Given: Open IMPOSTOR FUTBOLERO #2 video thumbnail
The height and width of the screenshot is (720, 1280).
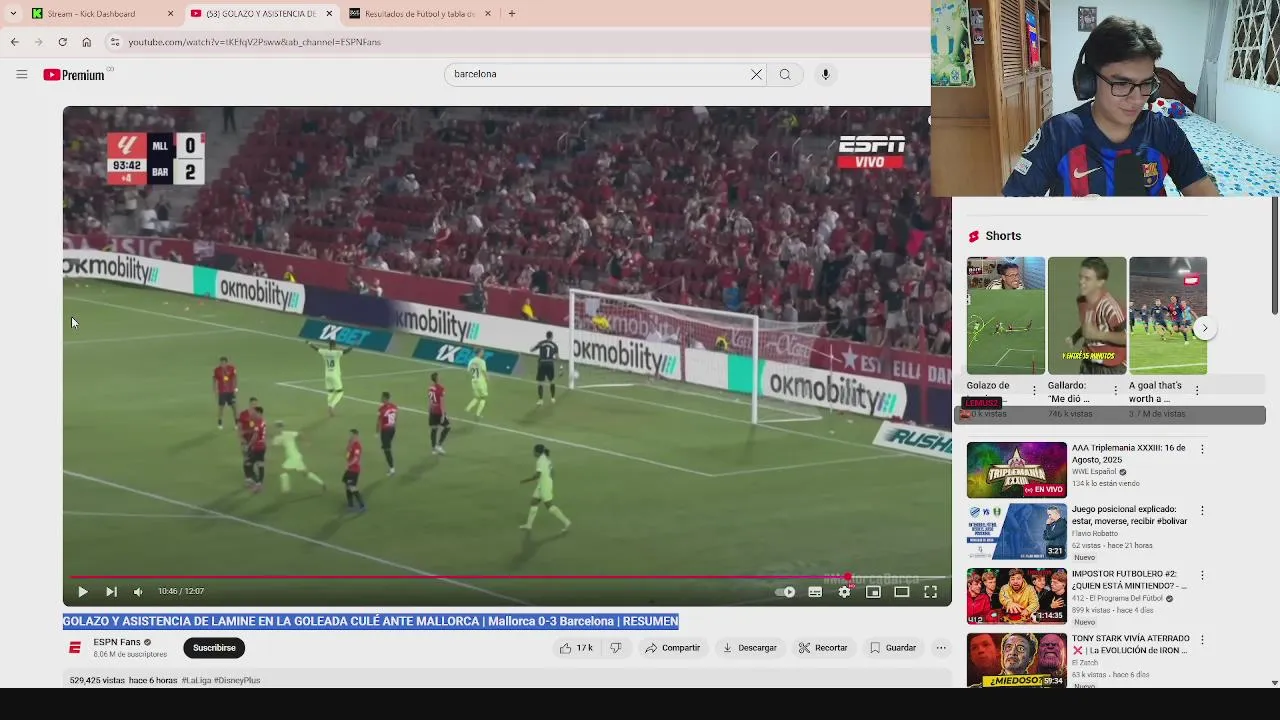Looking at the screenshot, I should click(1016, 596).
